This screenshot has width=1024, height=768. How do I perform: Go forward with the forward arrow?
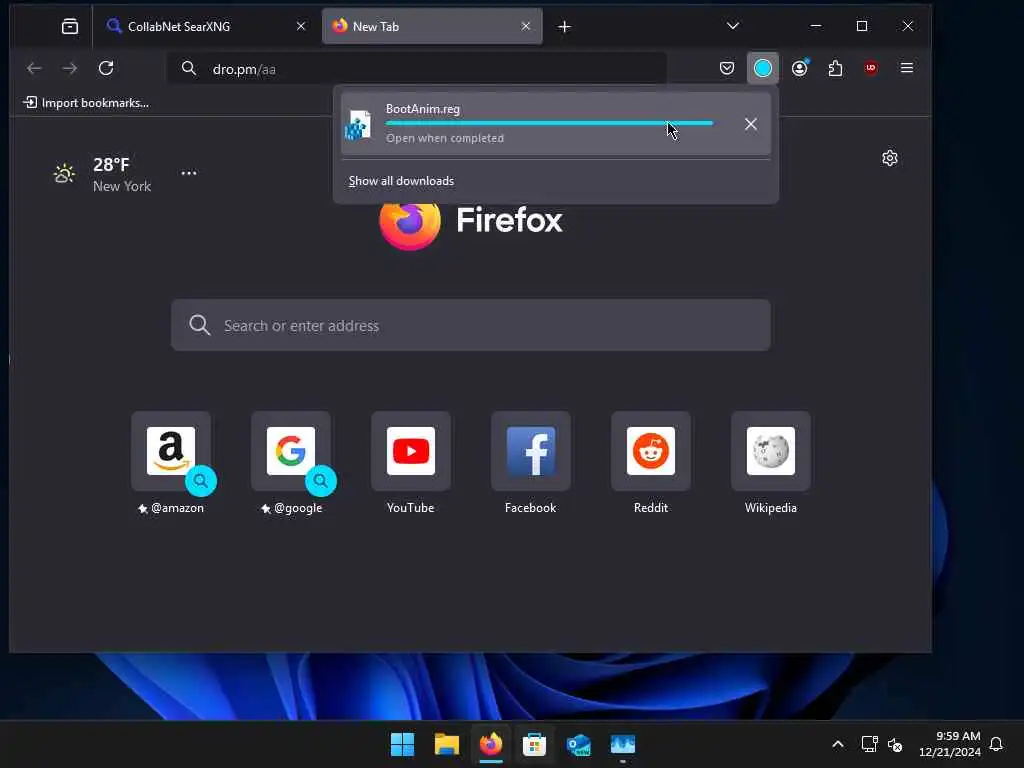[x=70, y=68]
